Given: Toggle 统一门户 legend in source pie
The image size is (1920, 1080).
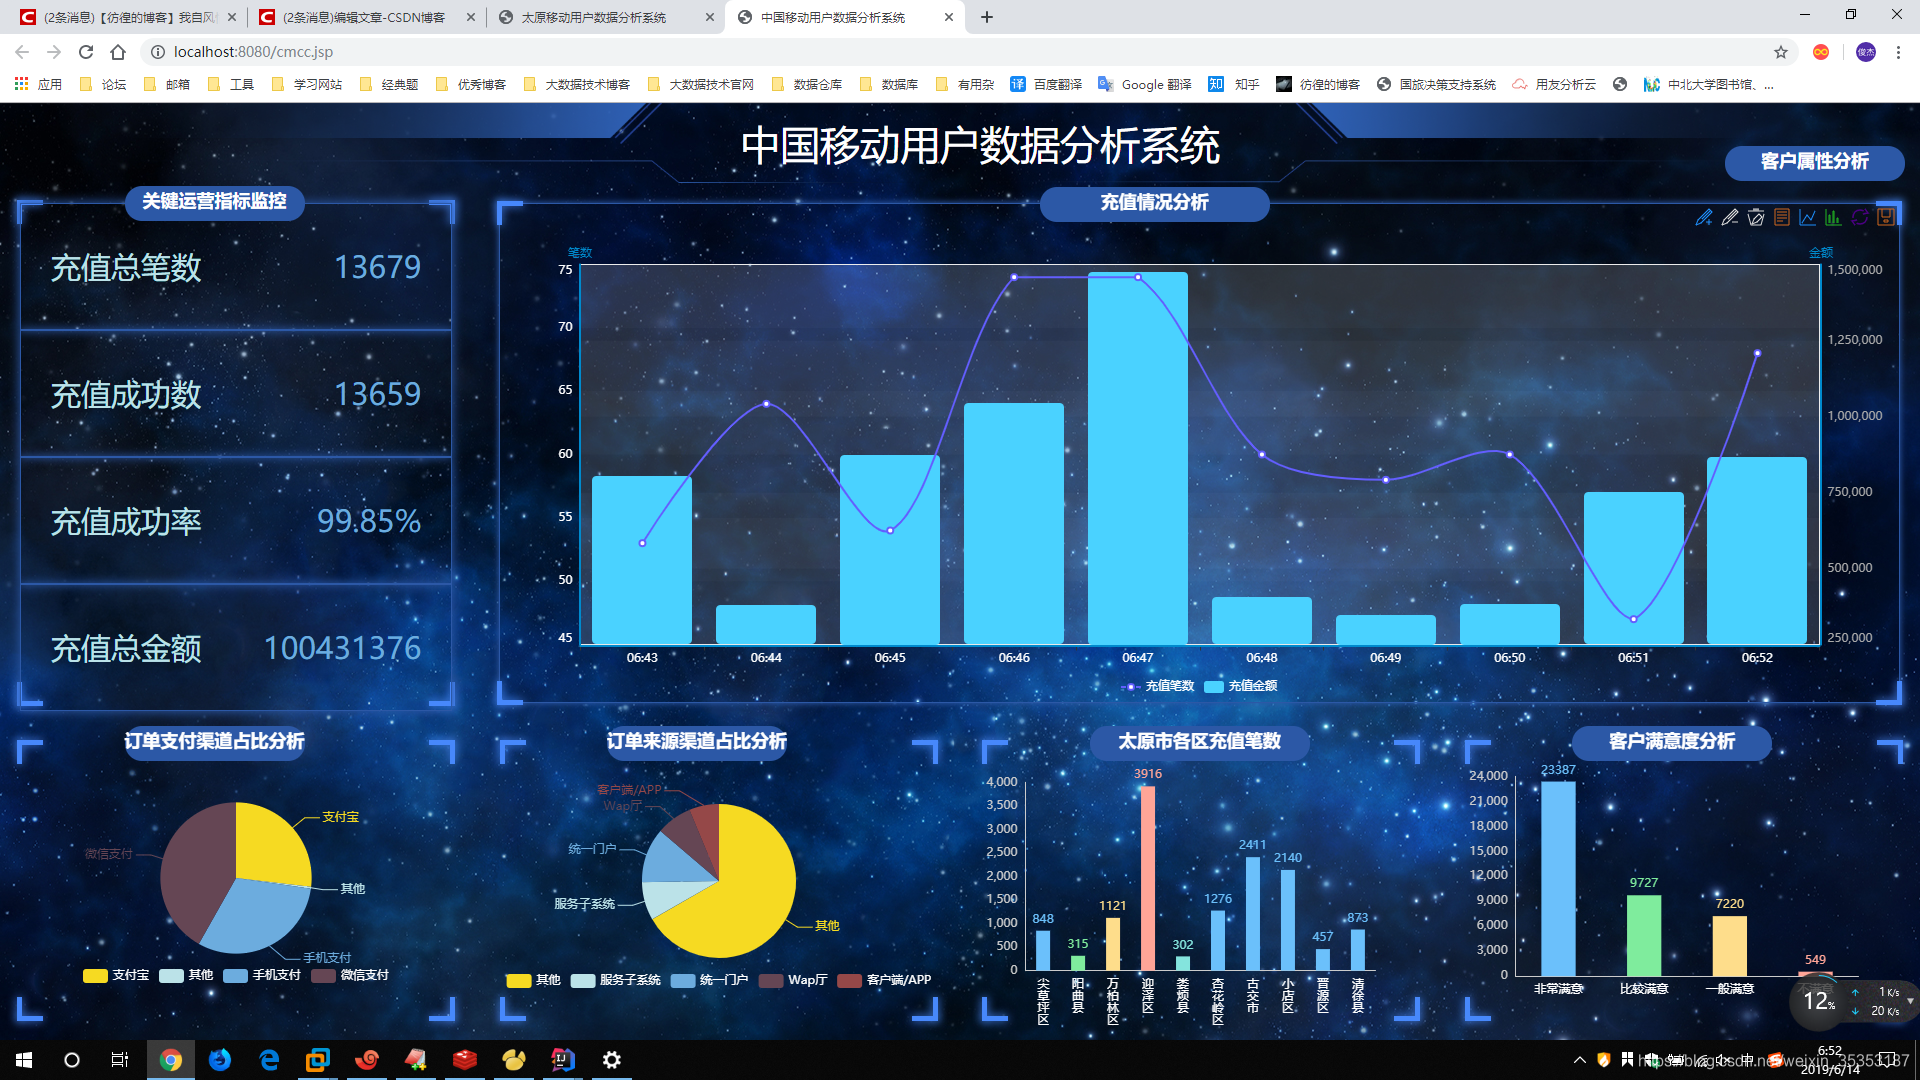Looking at the screenshot, I should [x=710, y=980].
